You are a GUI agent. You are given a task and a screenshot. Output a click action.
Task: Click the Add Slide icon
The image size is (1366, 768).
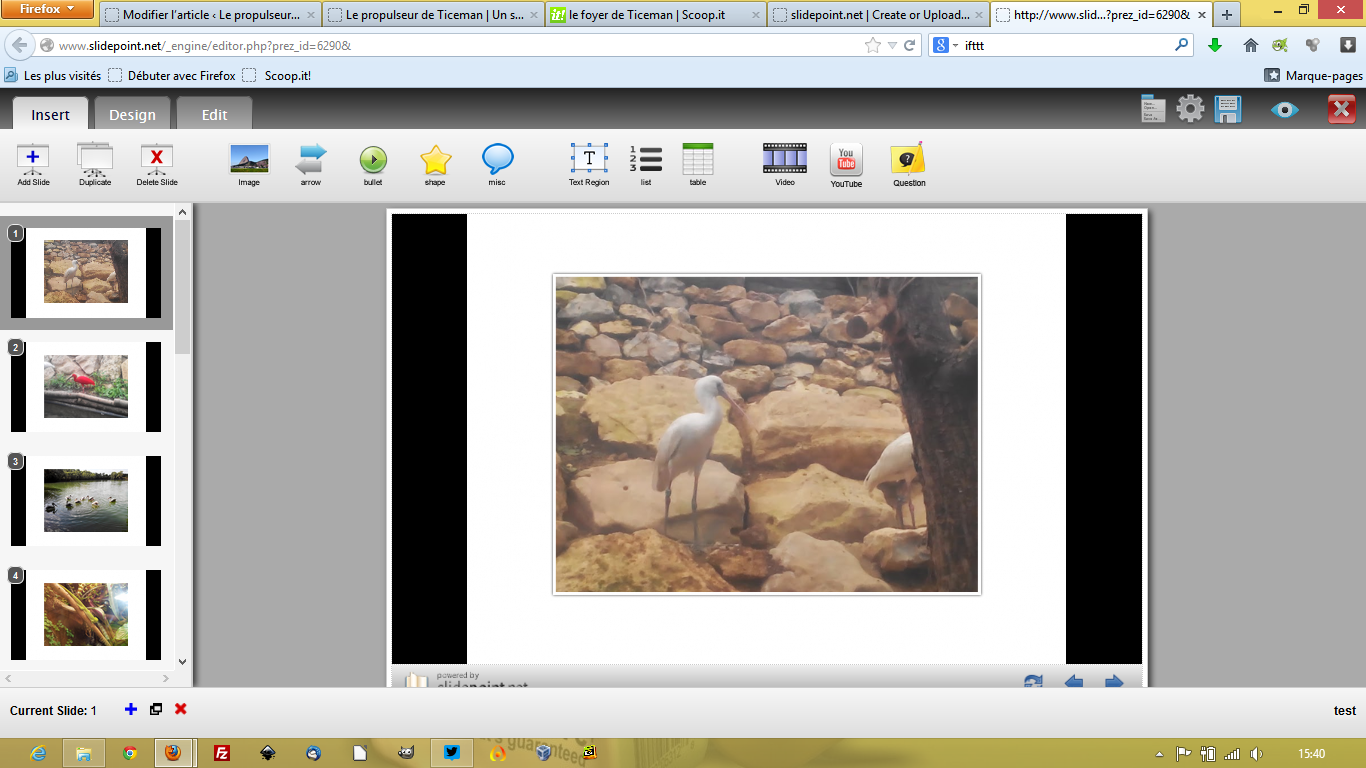point(33,160)
